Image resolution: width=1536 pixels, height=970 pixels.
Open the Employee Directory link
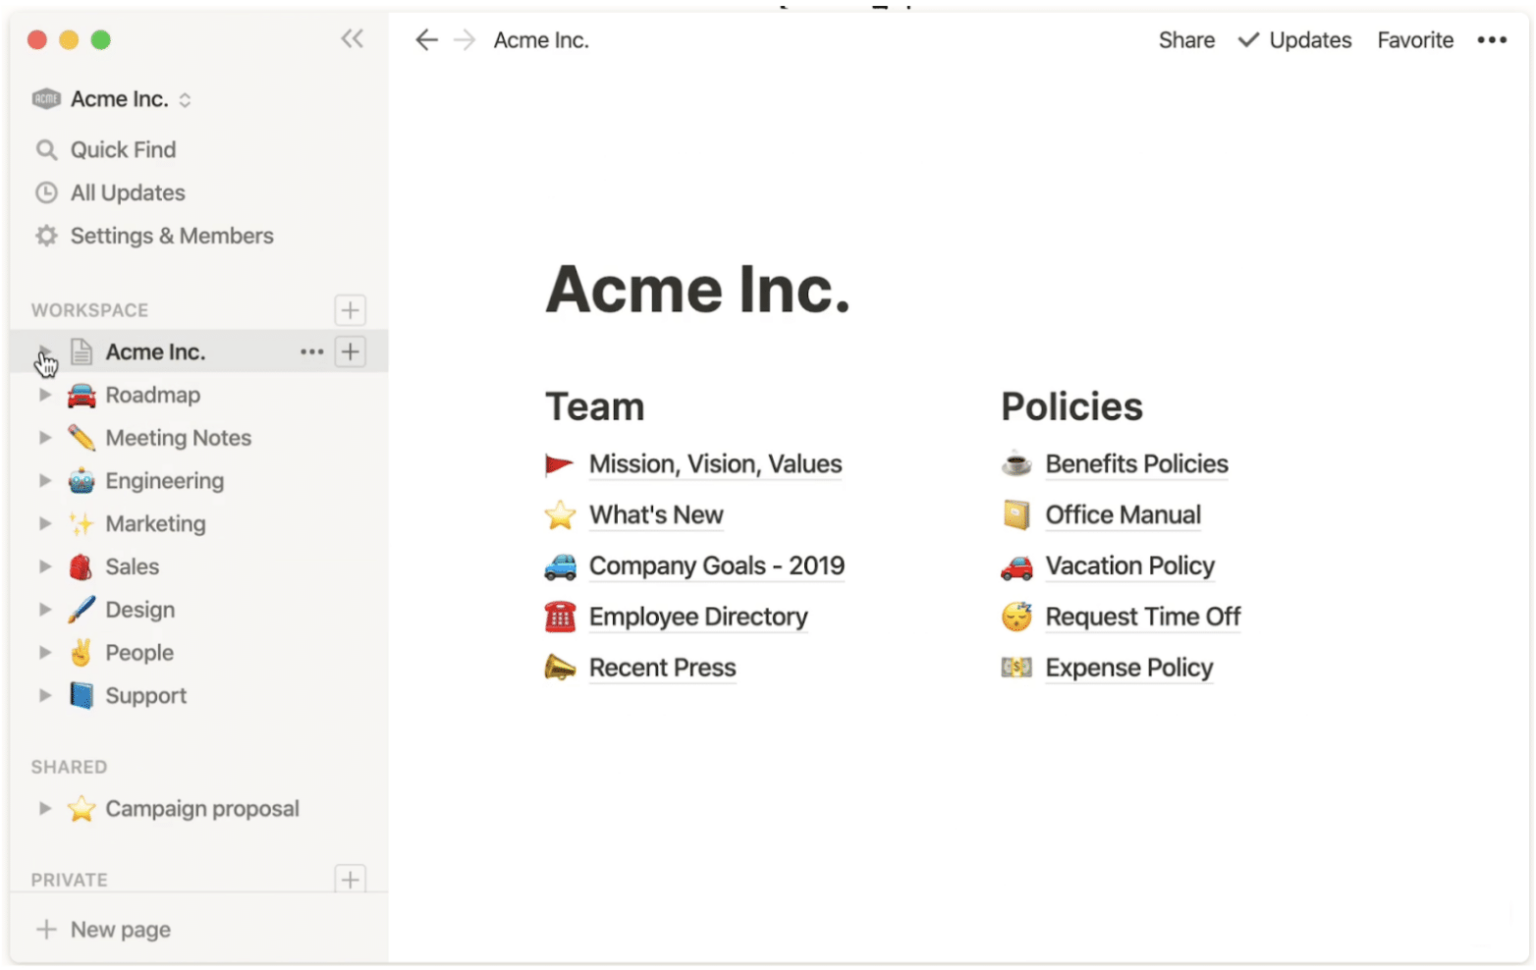click(698, 617)
